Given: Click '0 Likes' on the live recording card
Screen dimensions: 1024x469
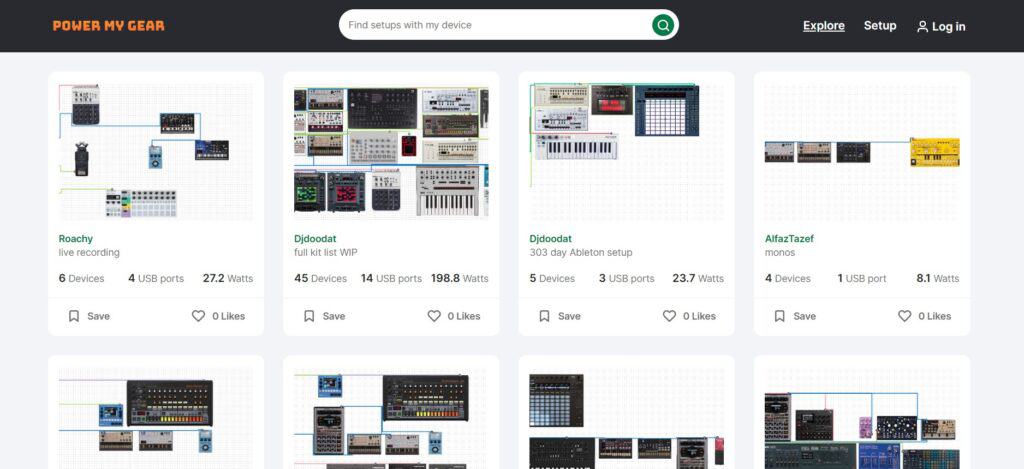Looking at the screenshot, I should 229,316.
